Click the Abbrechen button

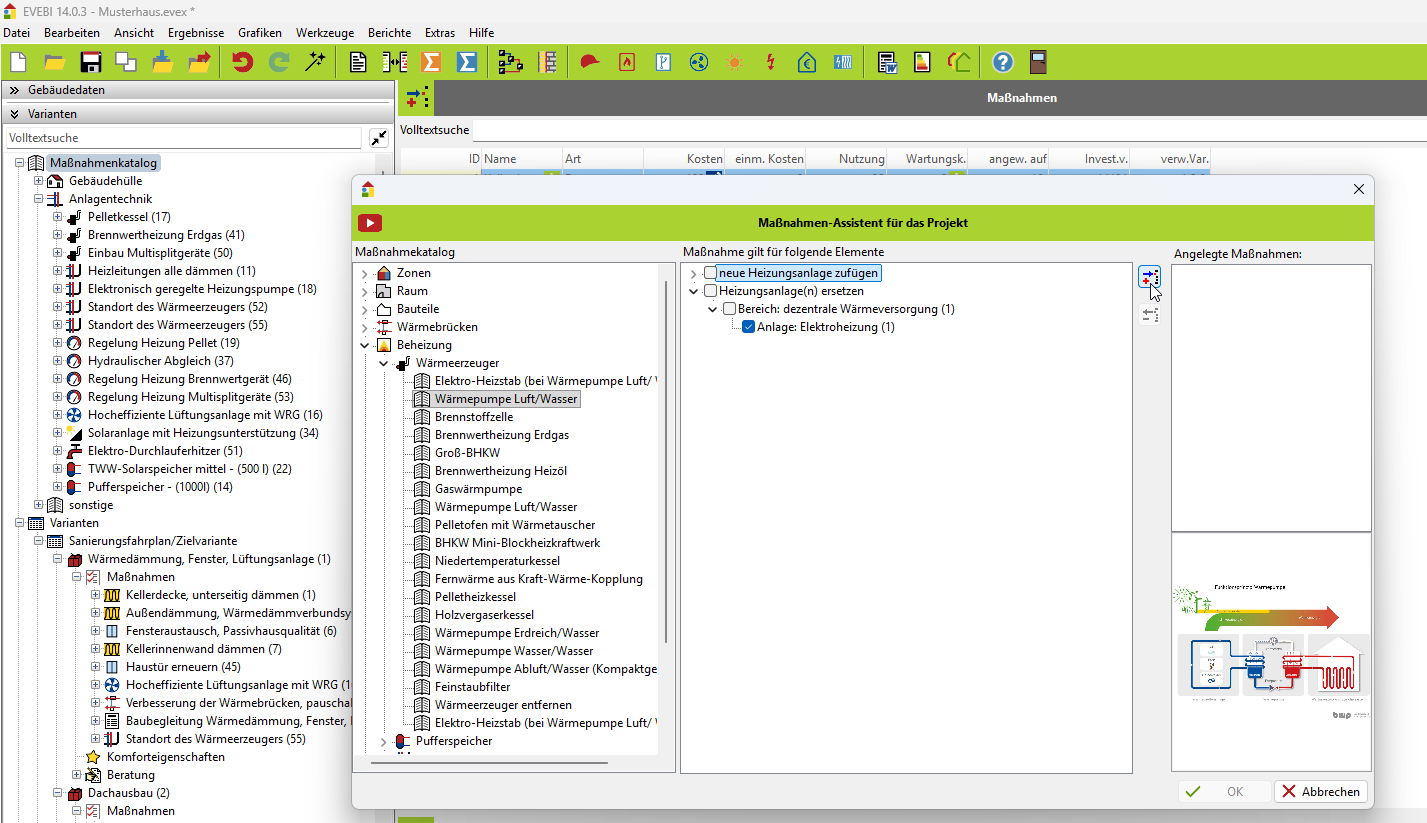click(1320, 791)
